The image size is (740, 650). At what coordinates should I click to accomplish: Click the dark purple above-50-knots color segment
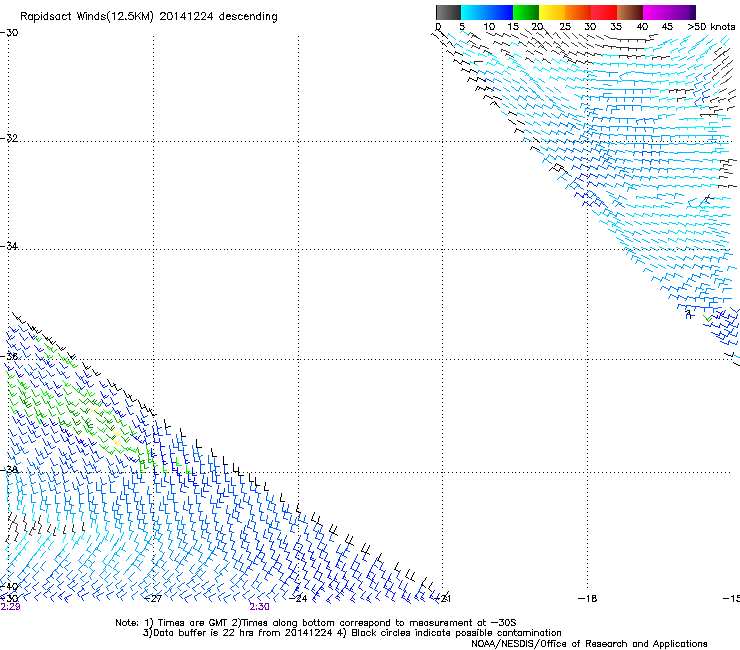tap(693, 12)
